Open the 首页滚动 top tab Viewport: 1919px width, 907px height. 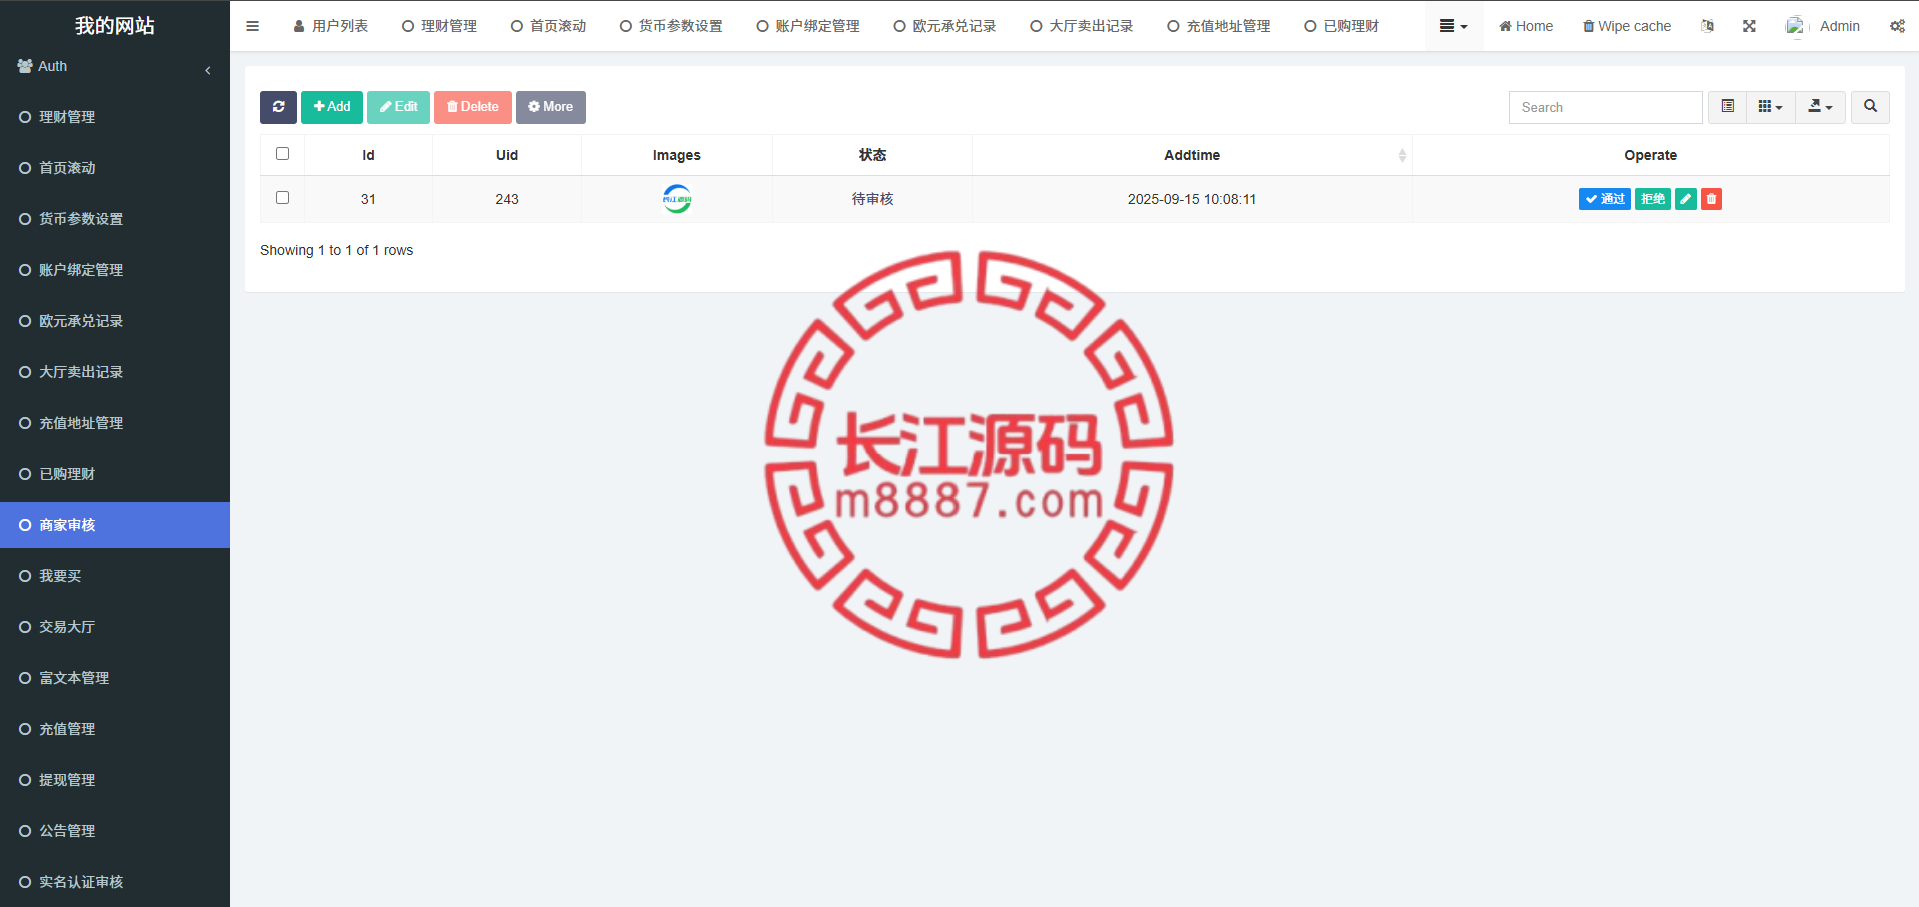coord(548,26)
